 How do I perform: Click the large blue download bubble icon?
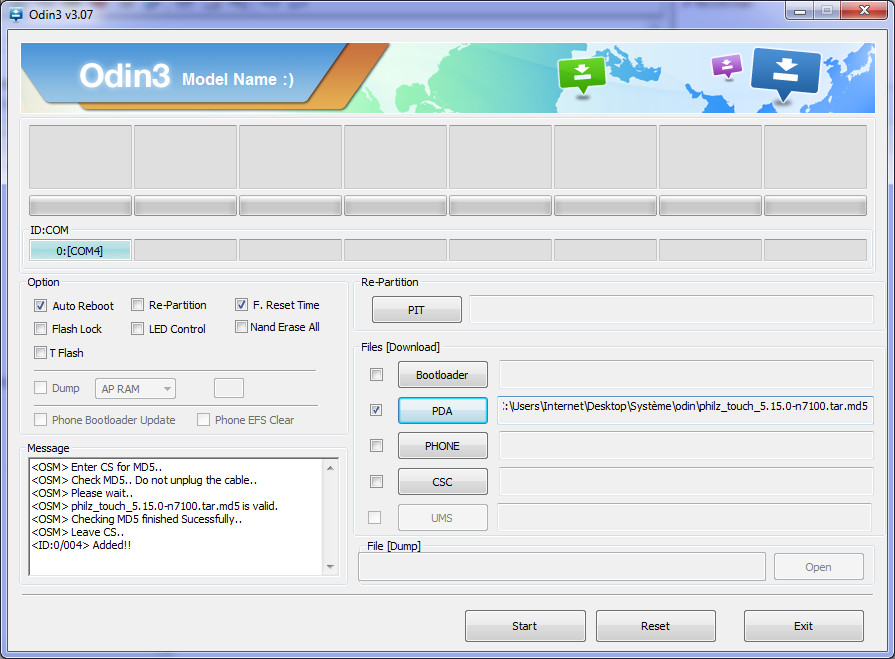click(x=785, y=74)
